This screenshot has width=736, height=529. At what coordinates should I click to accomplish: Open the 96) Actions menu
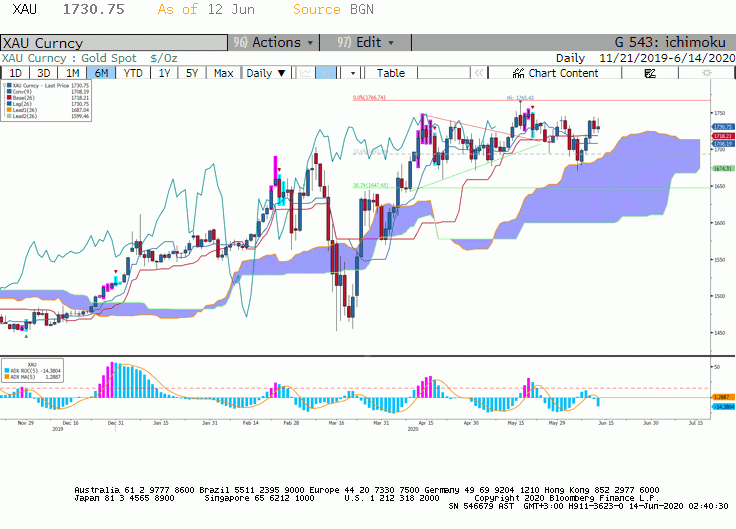(274, 42)
